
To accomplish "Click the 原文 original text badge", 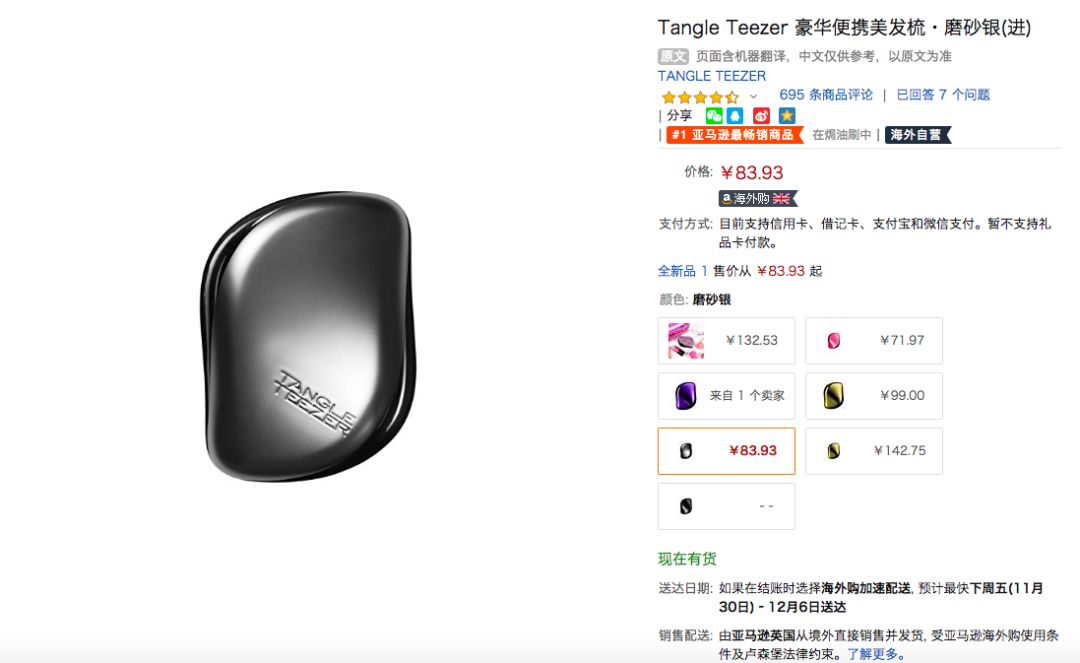I will [x=673, y=56].
